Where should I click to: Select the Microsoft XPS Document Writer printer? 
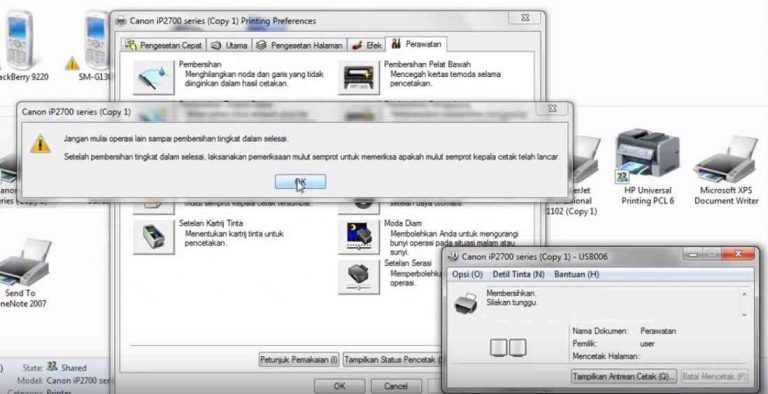pos(726,170)
